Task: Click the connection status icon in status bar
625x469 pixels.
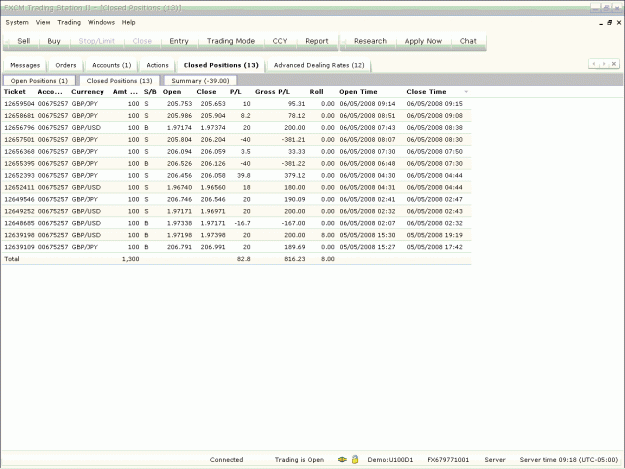Action: tap(342, 459)
